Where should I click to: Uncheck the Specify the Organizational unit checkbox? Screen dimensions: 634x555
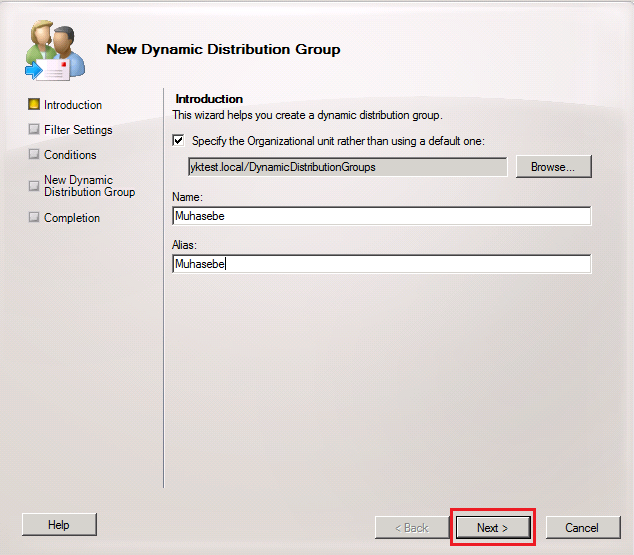(x=179, y=141)
